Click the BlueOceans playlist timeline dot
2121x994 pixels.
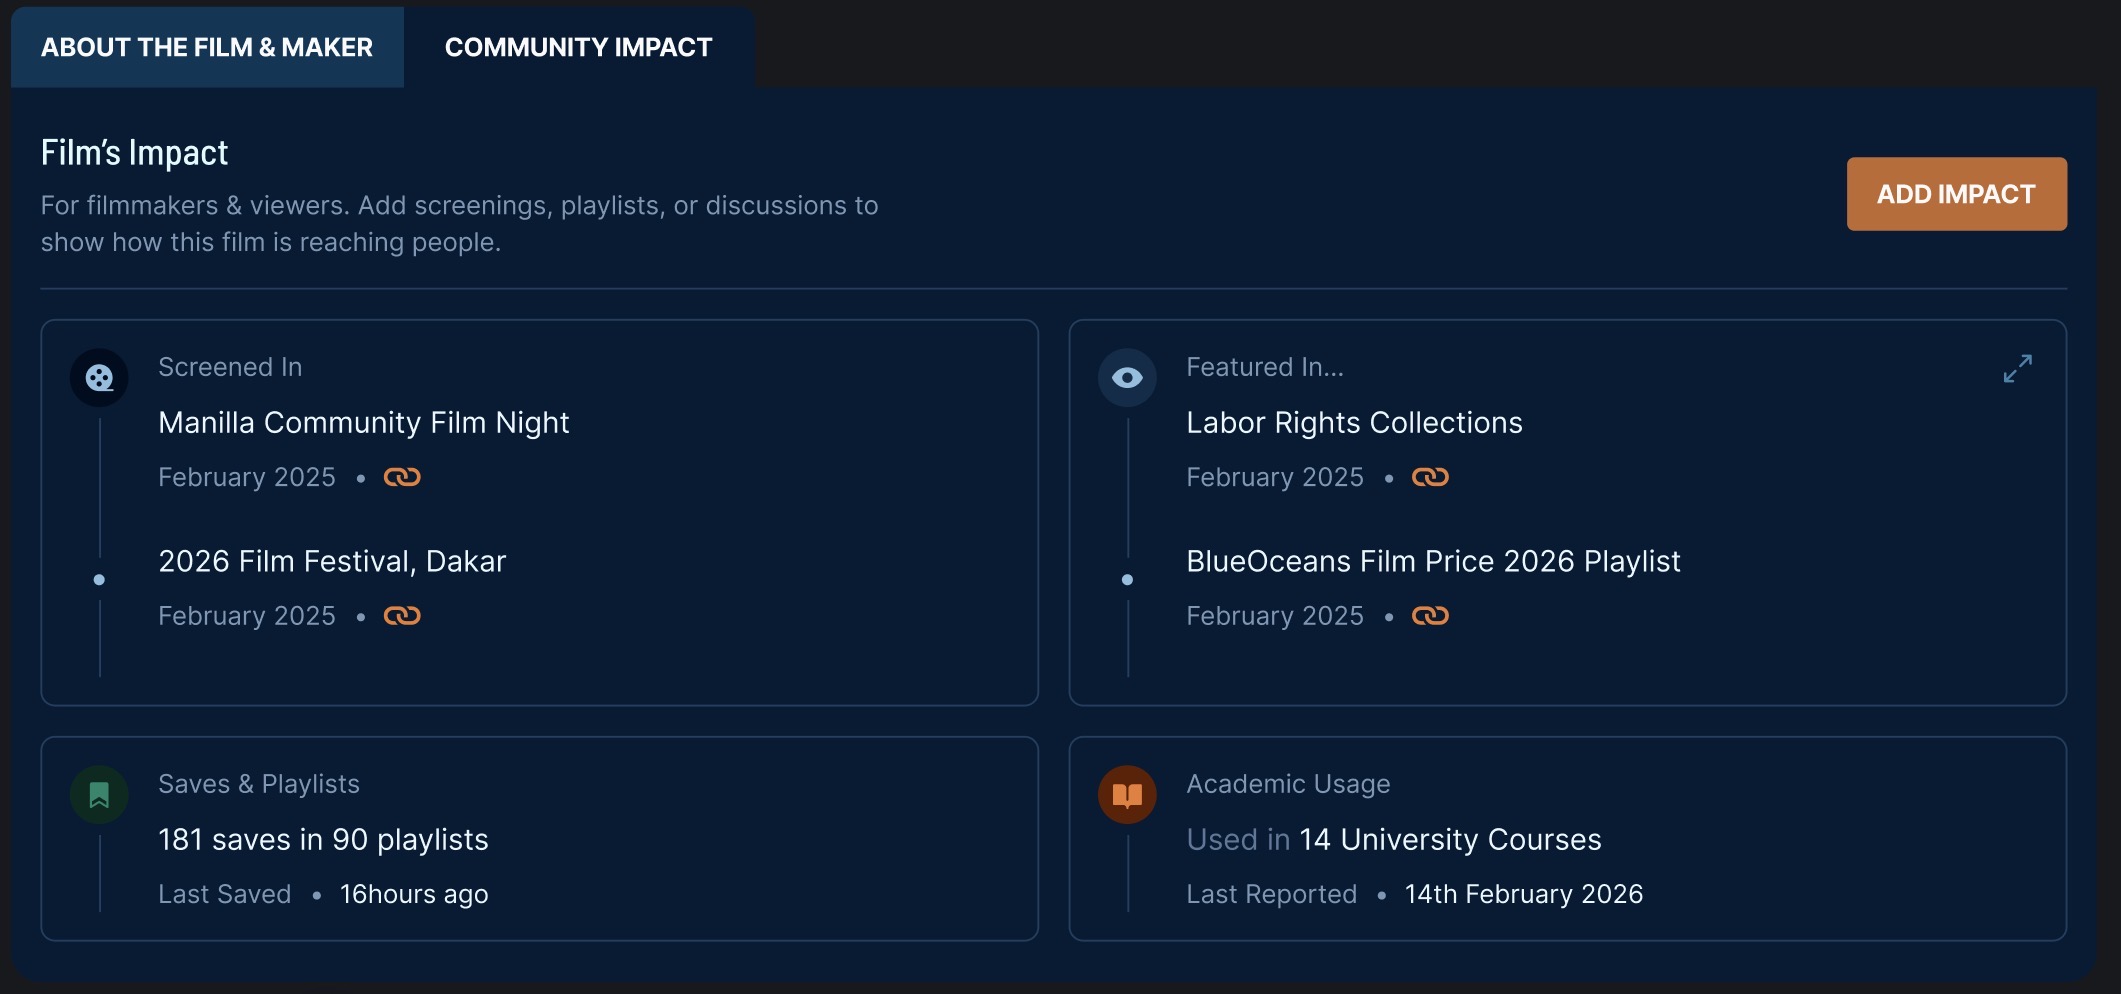1127,580
